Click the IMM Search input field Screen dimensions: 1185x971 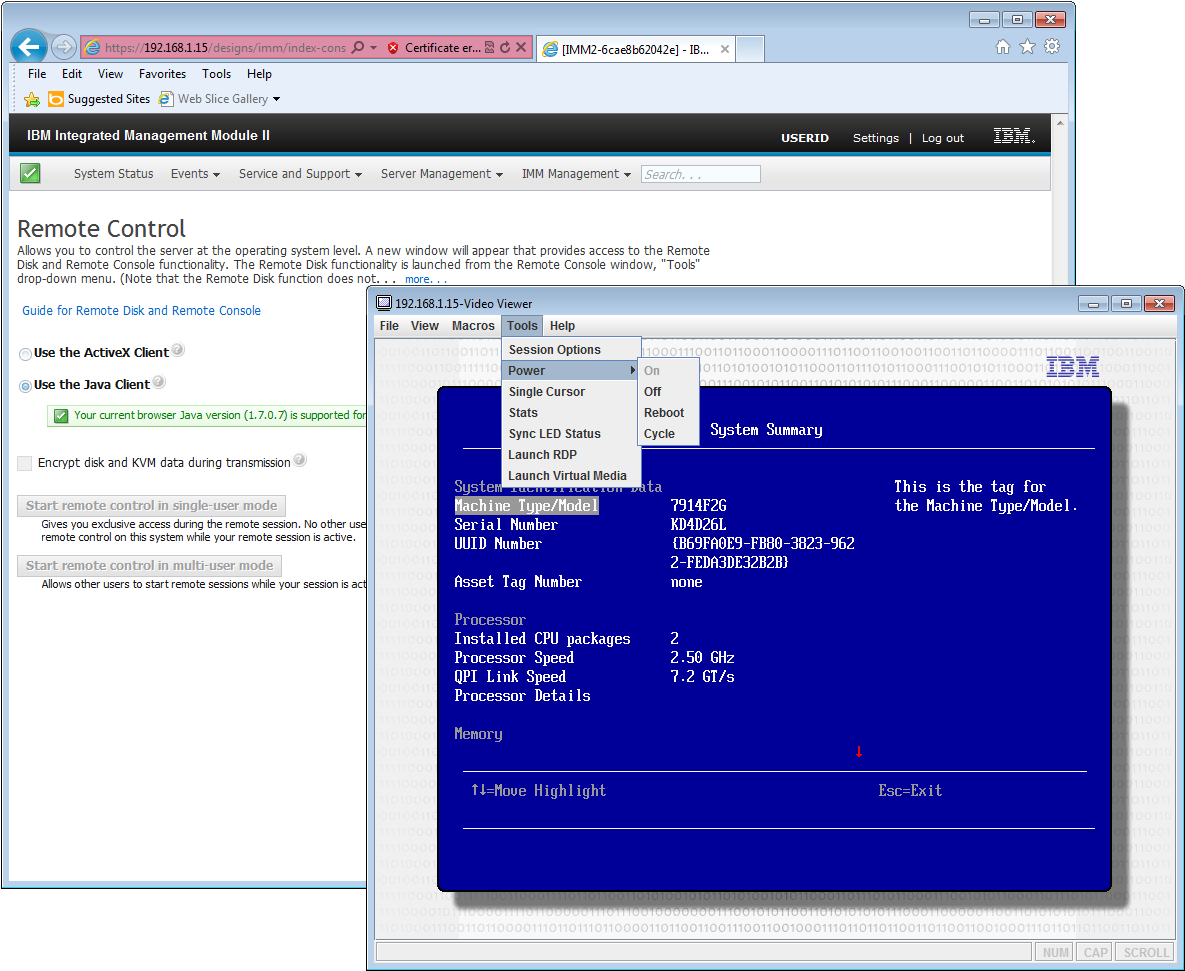(x=701, y=174)
